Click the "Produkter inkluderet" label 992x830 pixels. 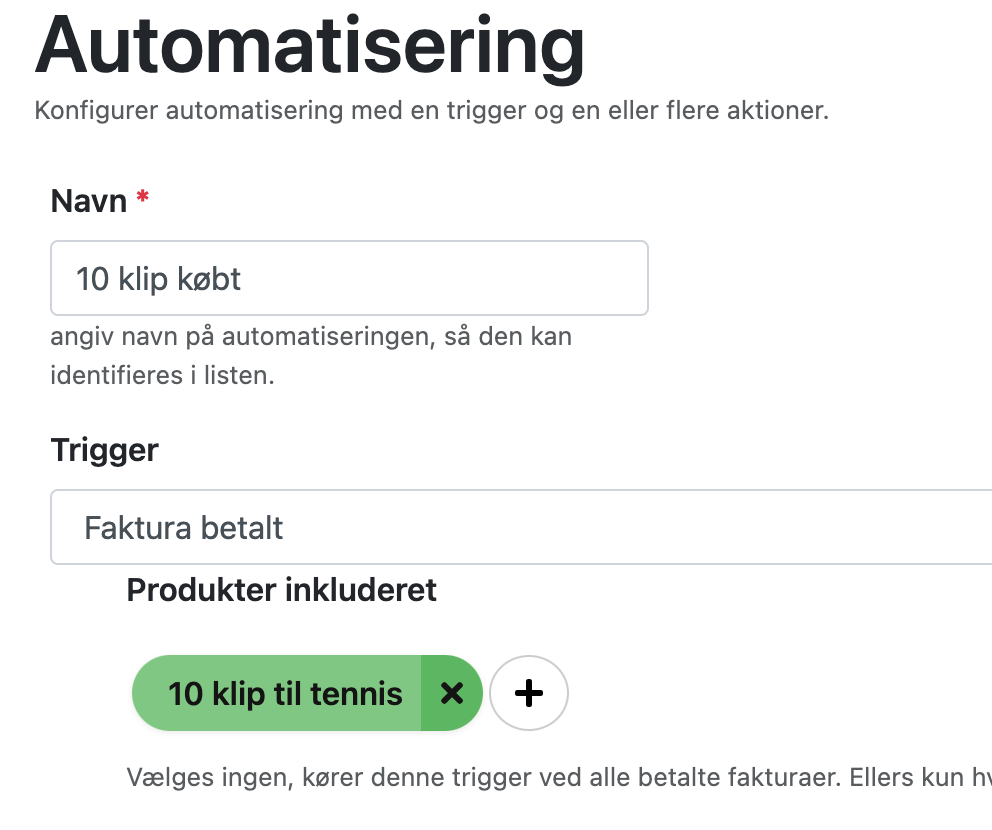click(x=282, y=590)
